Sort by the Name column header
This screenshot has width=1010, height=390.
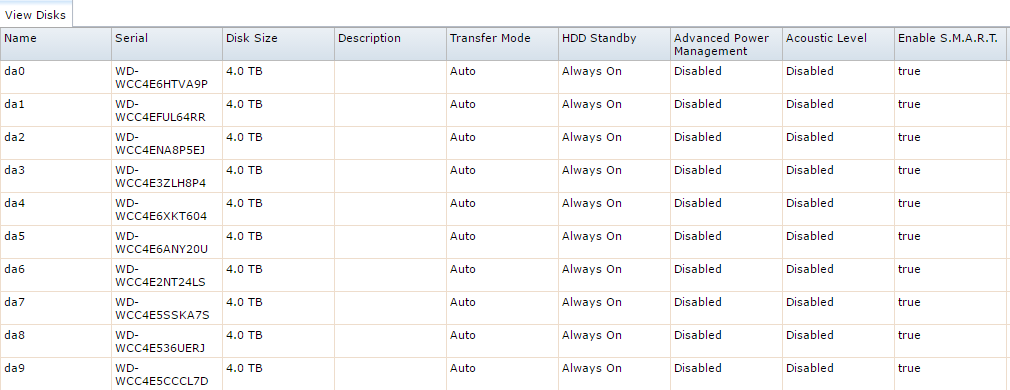click(x=55, y=44)
